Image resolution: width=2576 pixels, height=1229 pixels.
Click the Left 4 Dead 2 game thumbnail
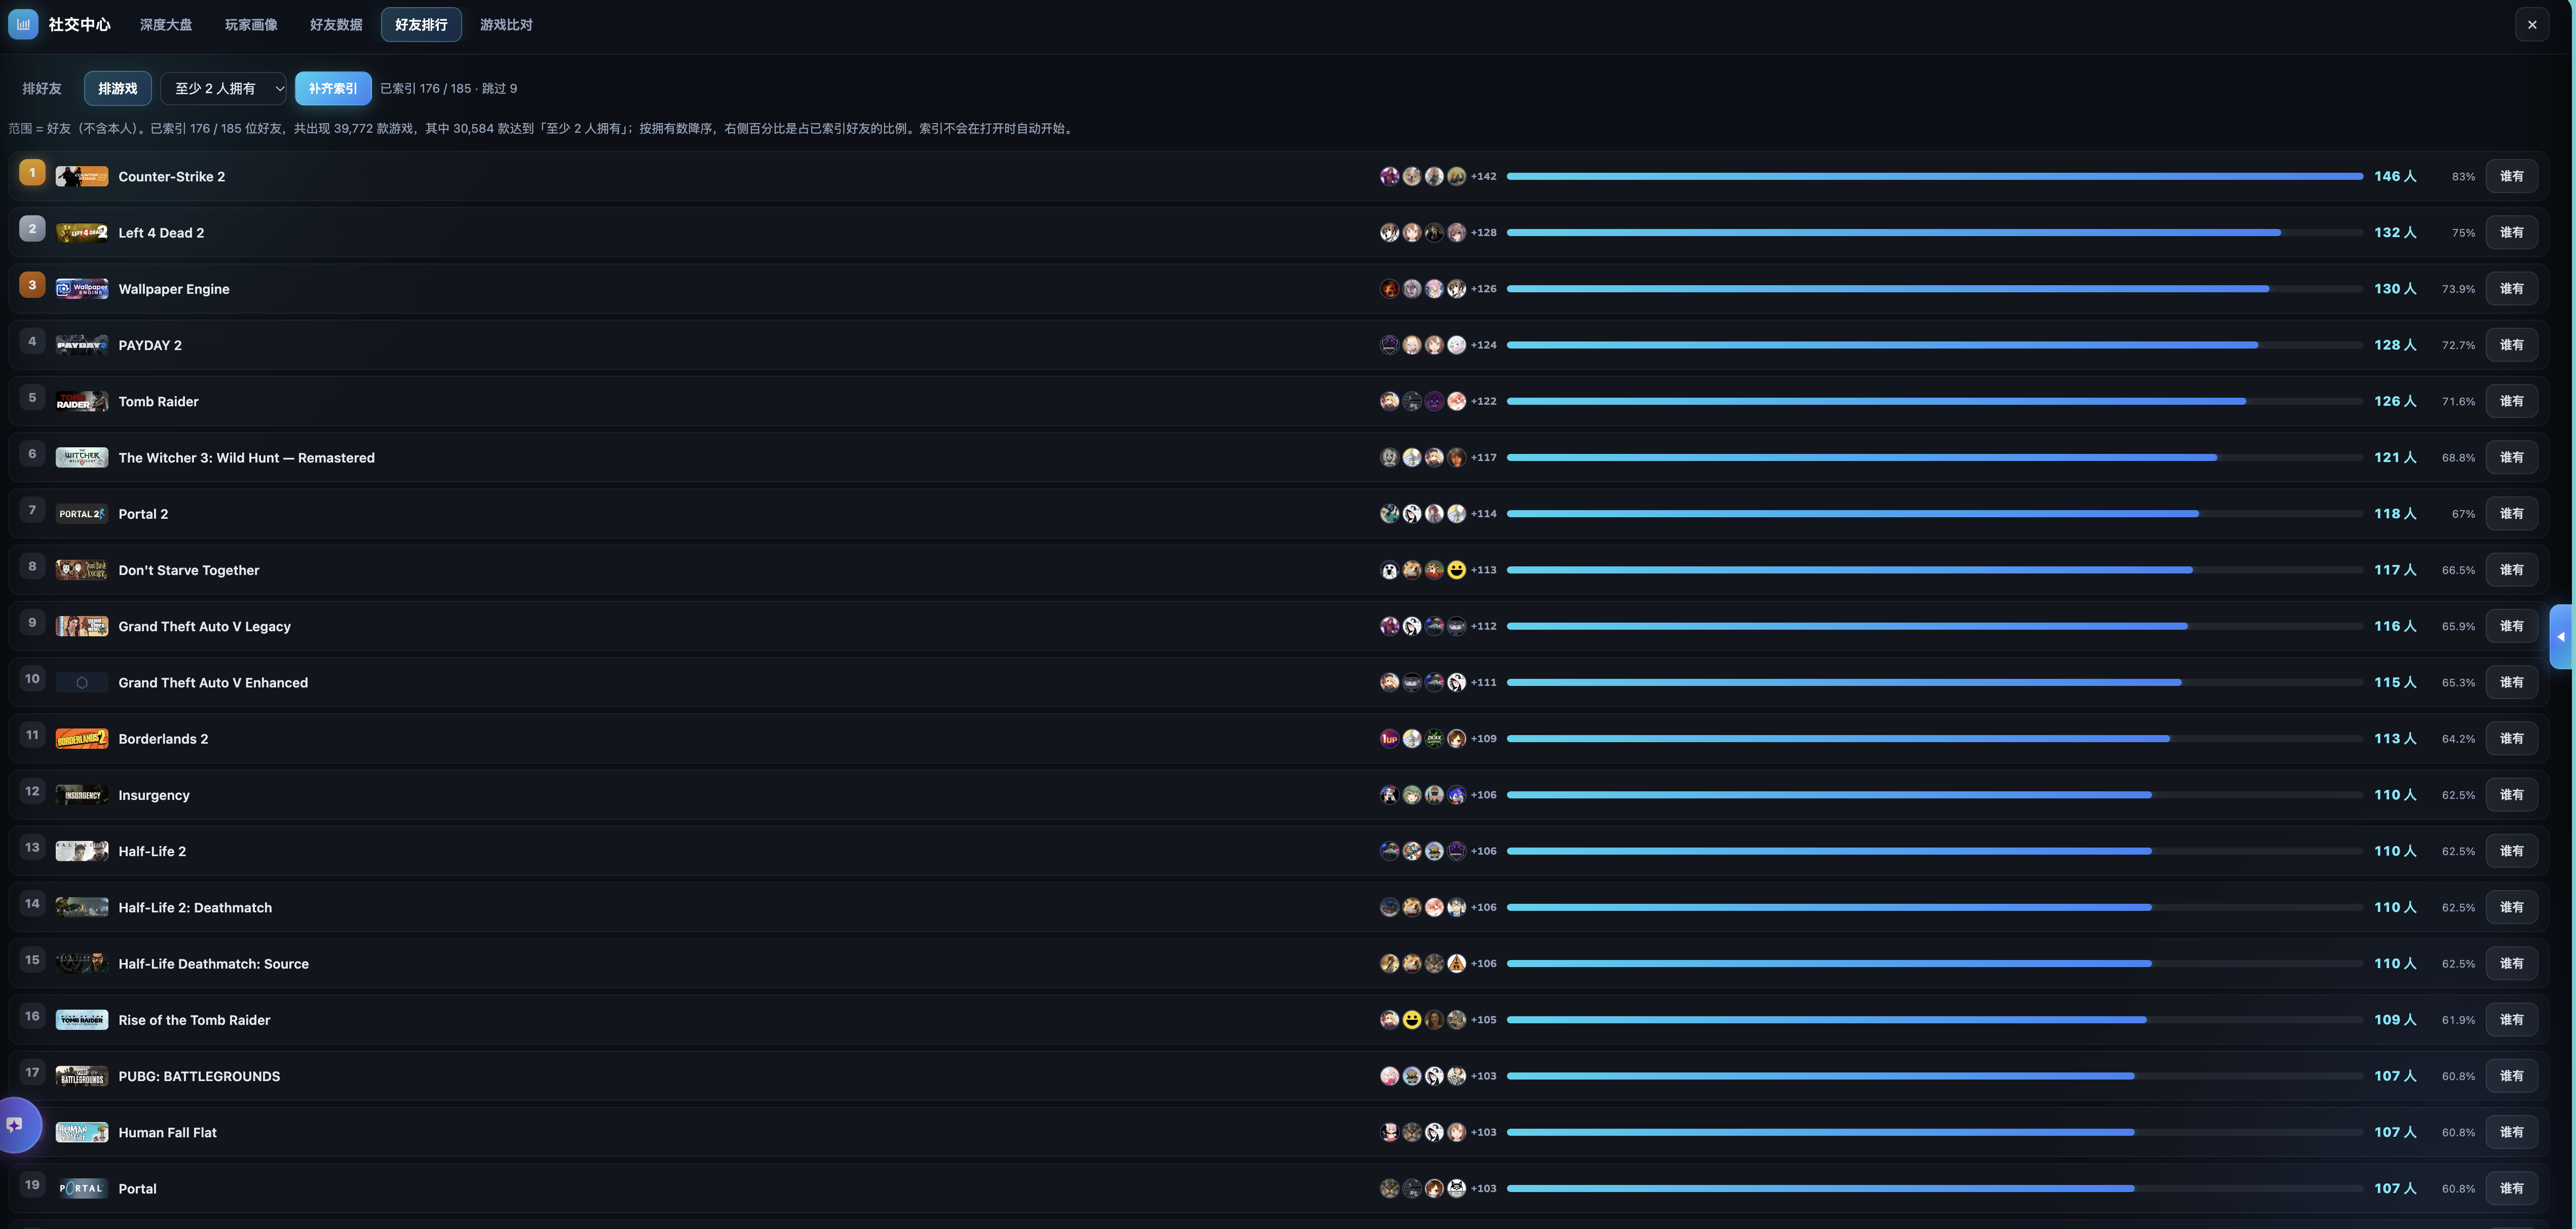(82, 233)
